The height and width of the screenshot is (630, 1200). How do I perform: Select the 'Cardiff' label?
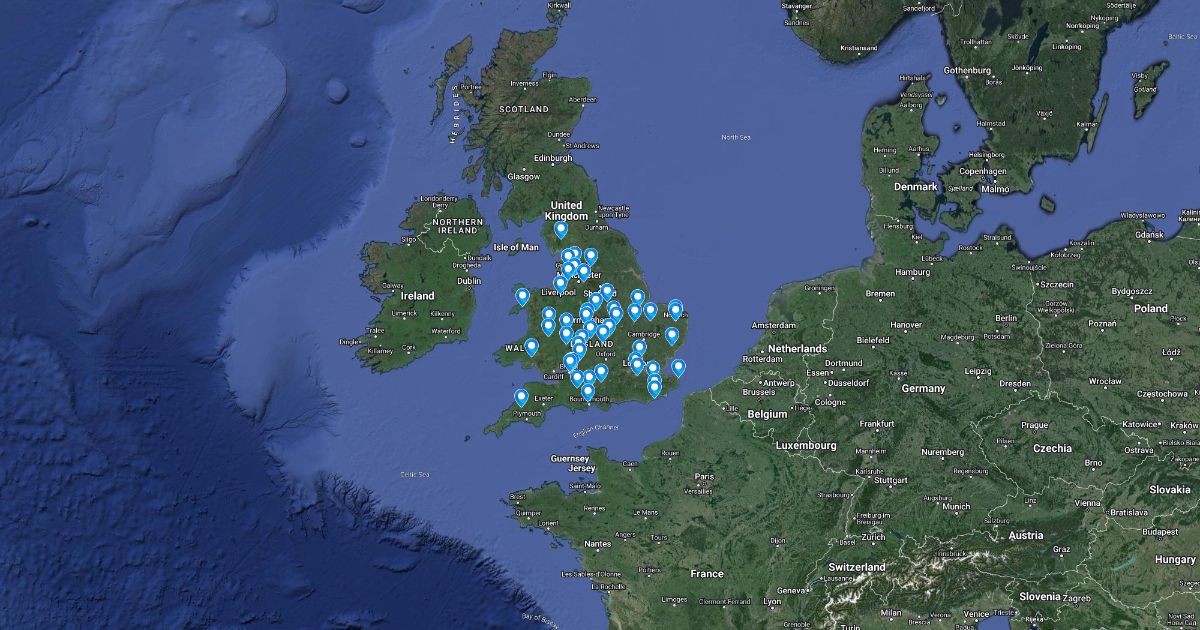(x=553, y=377)
